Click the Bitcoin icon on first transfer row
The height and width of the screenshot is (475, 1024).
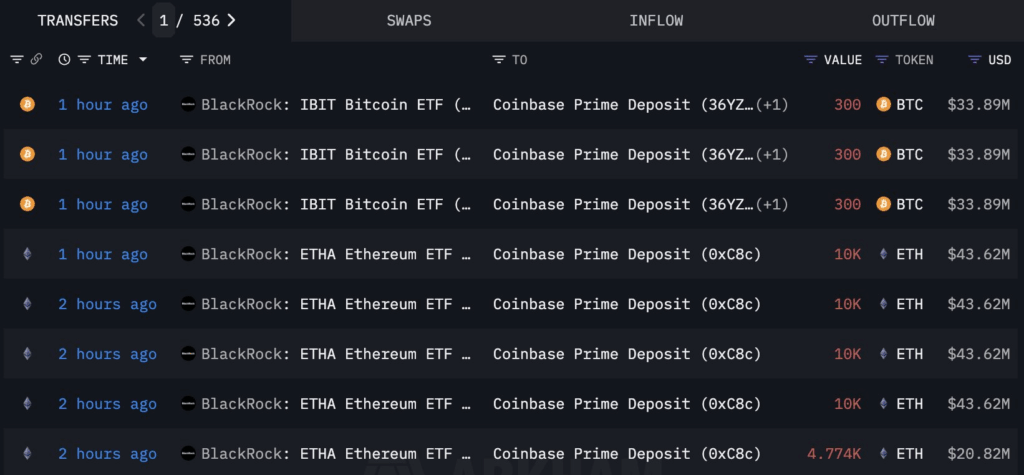(27, 104)
